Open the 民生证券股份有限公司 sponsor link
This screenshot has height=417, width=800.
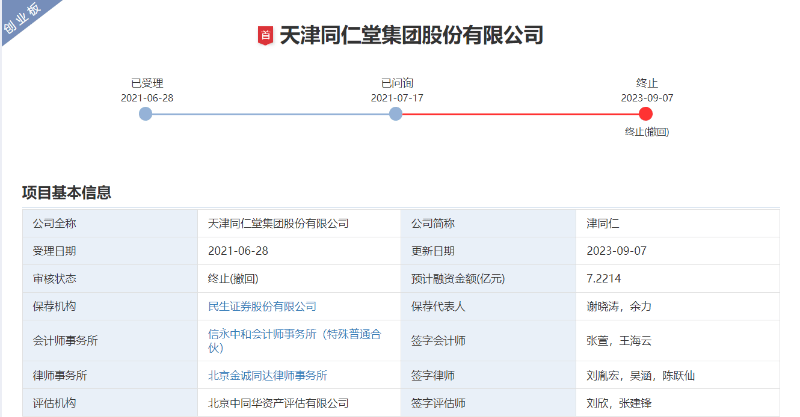pos(262,306)
